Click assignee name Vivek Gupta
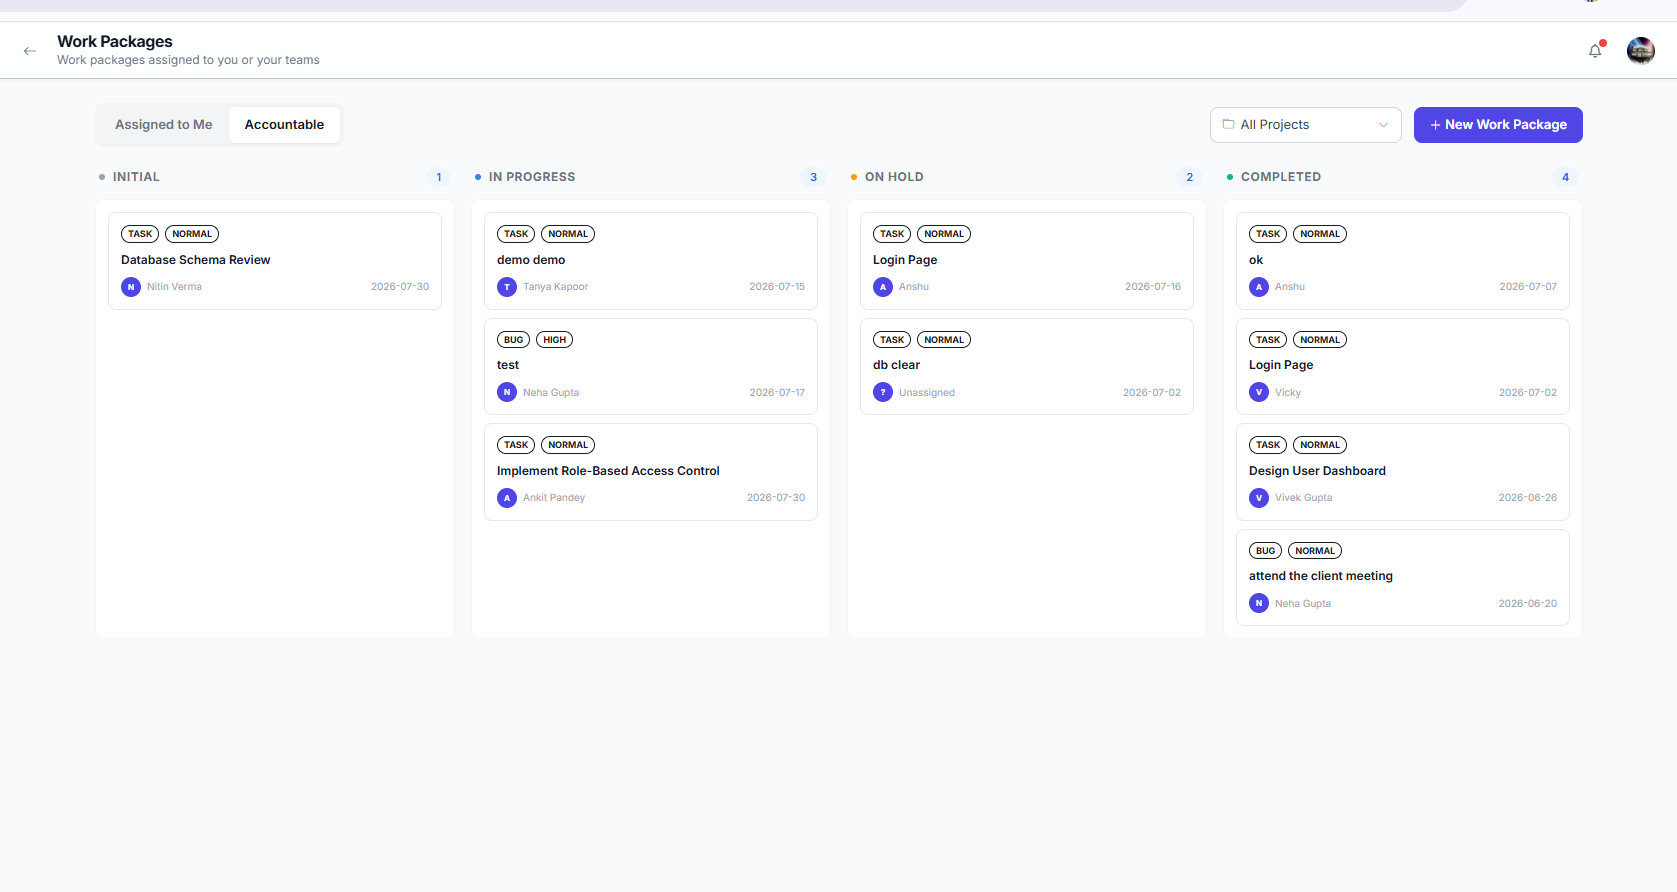Image resolution: width=1677 pixels, height=892 pixels. tap(1303, 498)
